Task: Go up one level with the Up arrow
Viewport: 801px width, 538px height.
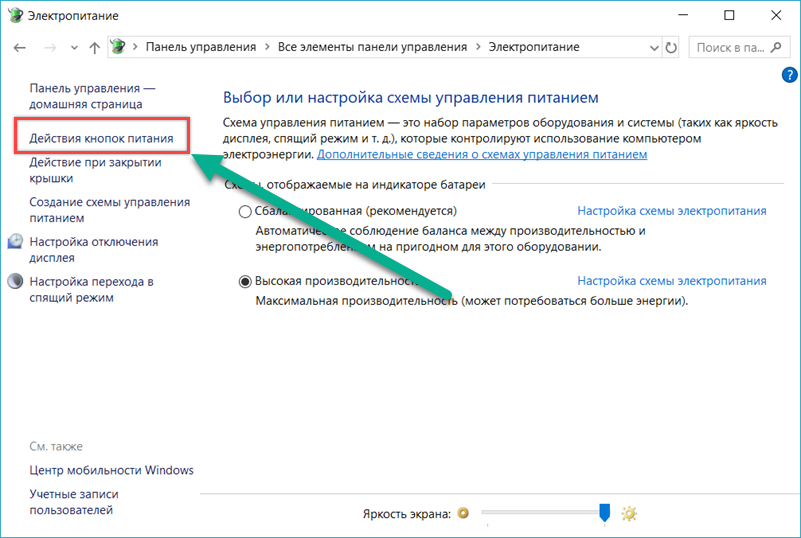Action: (x=95, y=48)
